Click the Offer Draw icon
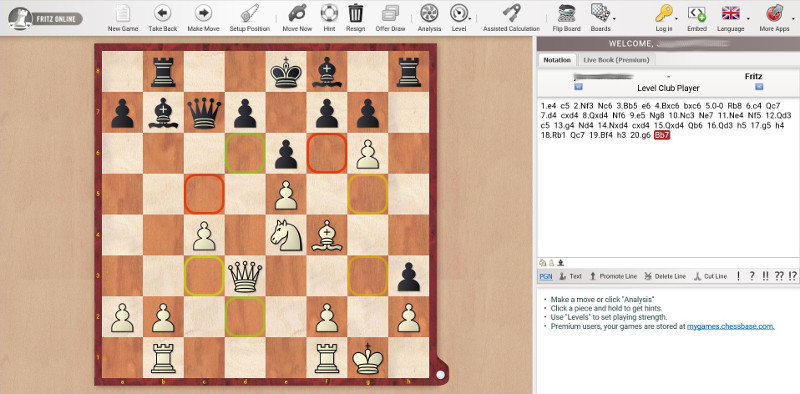Image resolution: width=800 pixels, height=394 pixels. click(x=390, y=13)
